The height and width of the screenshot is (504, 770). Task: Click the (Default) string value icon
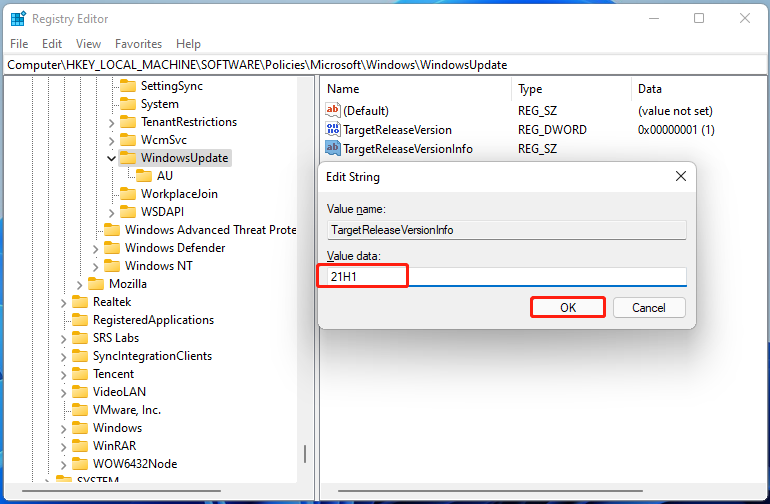[332, 110]
